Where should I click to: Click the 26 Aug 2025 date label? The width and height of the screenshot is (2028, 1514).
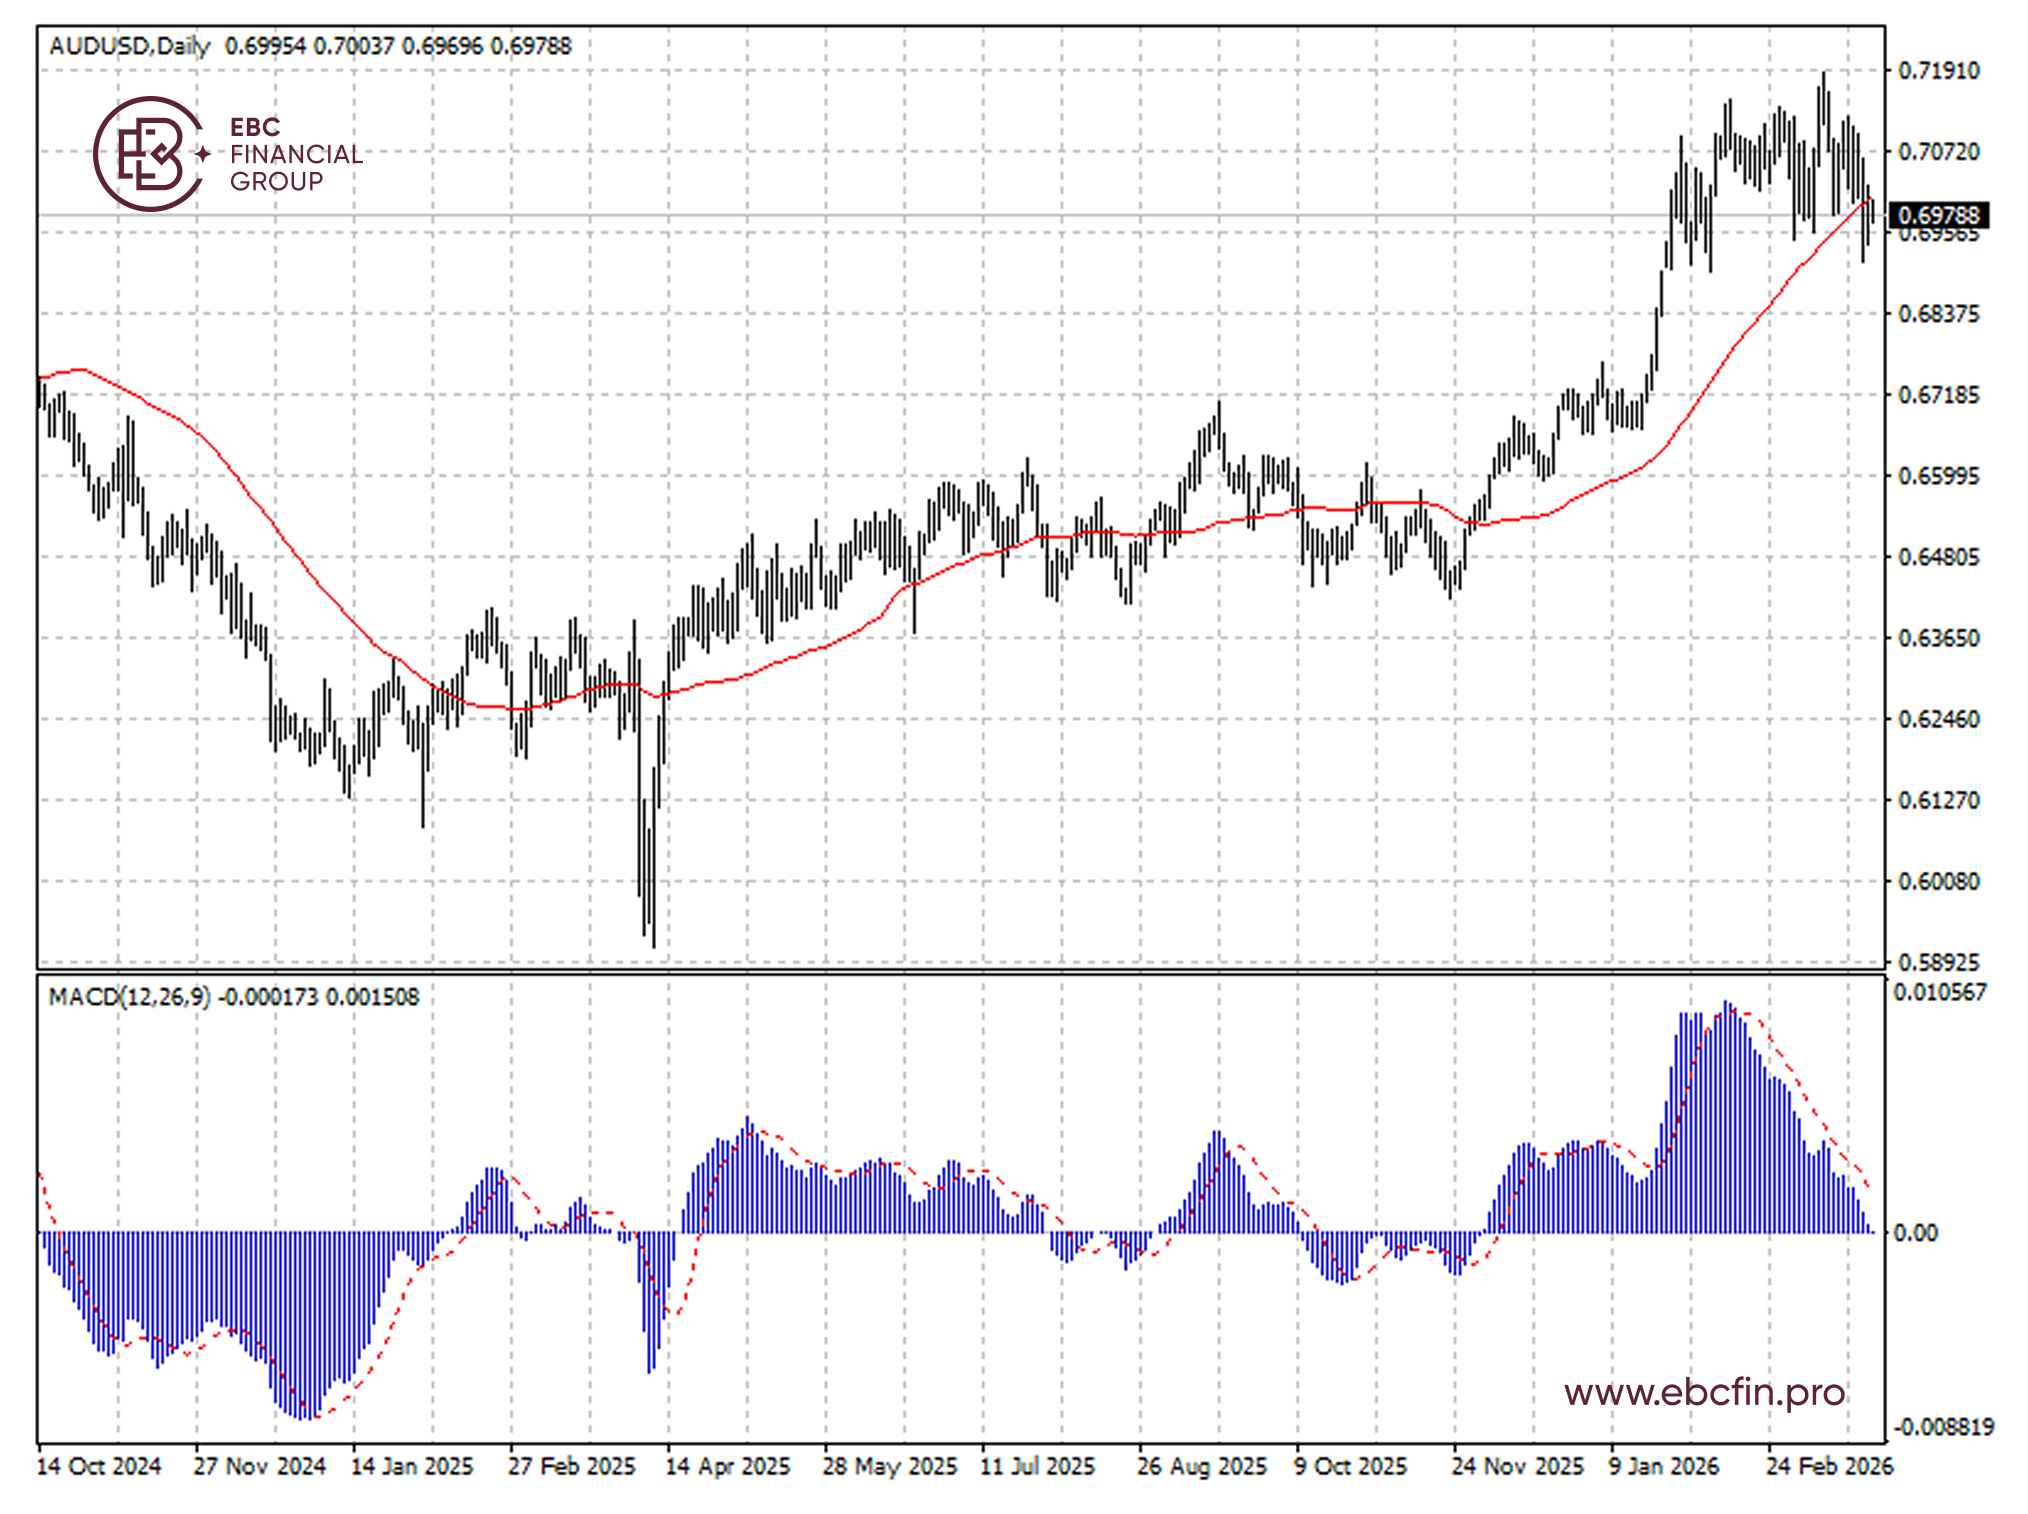[x=1201, y=1466]
